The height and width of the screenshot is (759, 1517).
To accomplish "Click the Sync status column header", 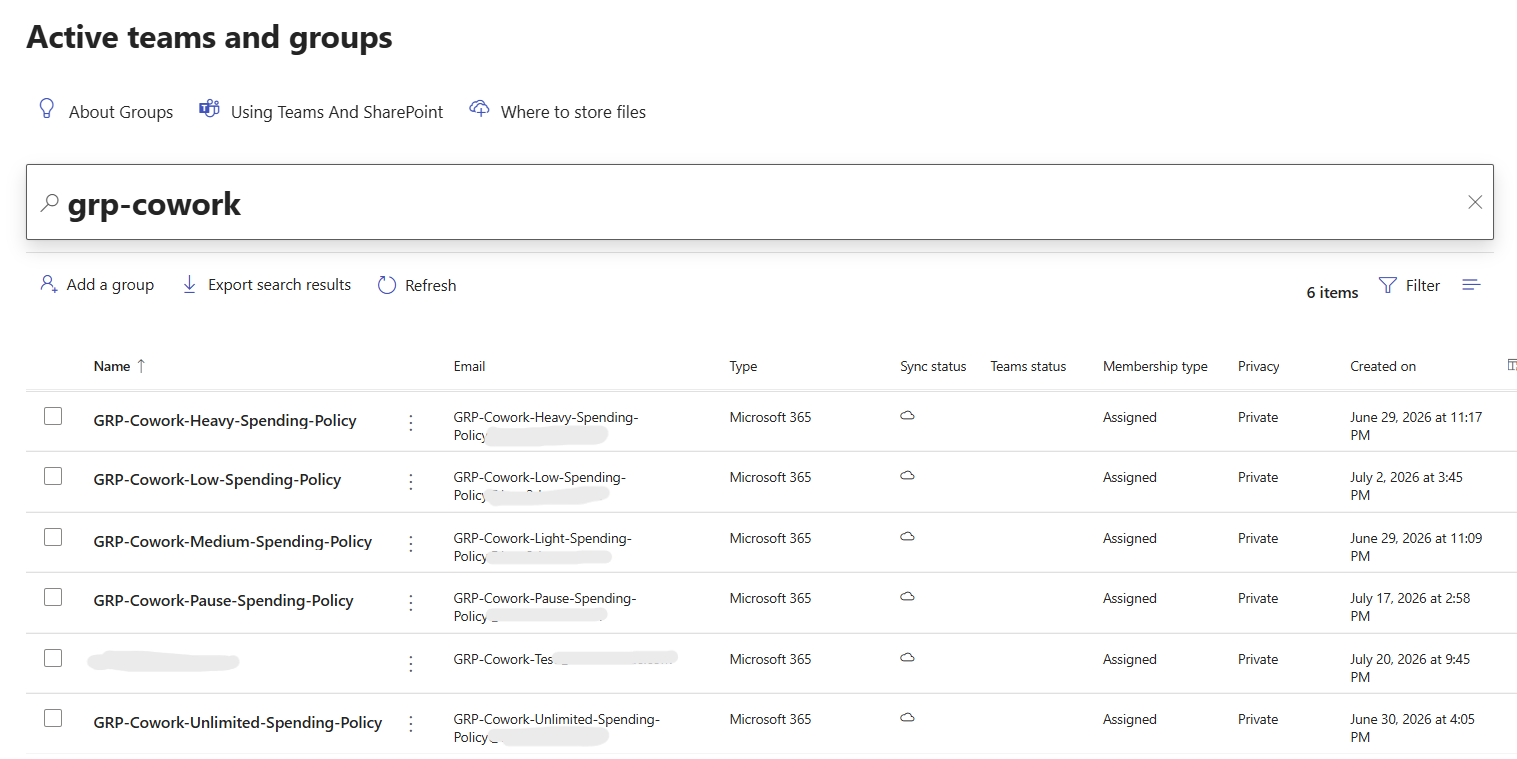I will [x=933, y=366].
